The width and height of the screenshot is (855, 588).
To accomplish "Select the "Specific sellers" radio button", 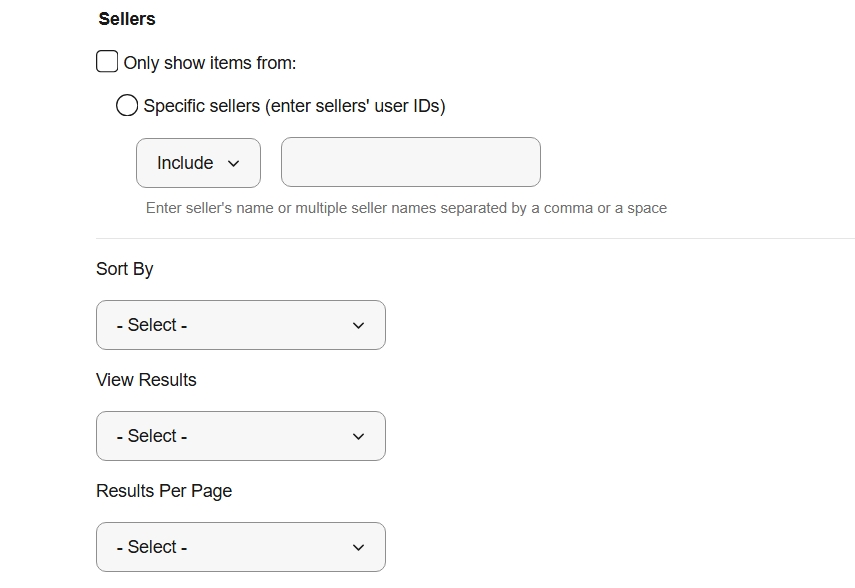I will [127, 105].
